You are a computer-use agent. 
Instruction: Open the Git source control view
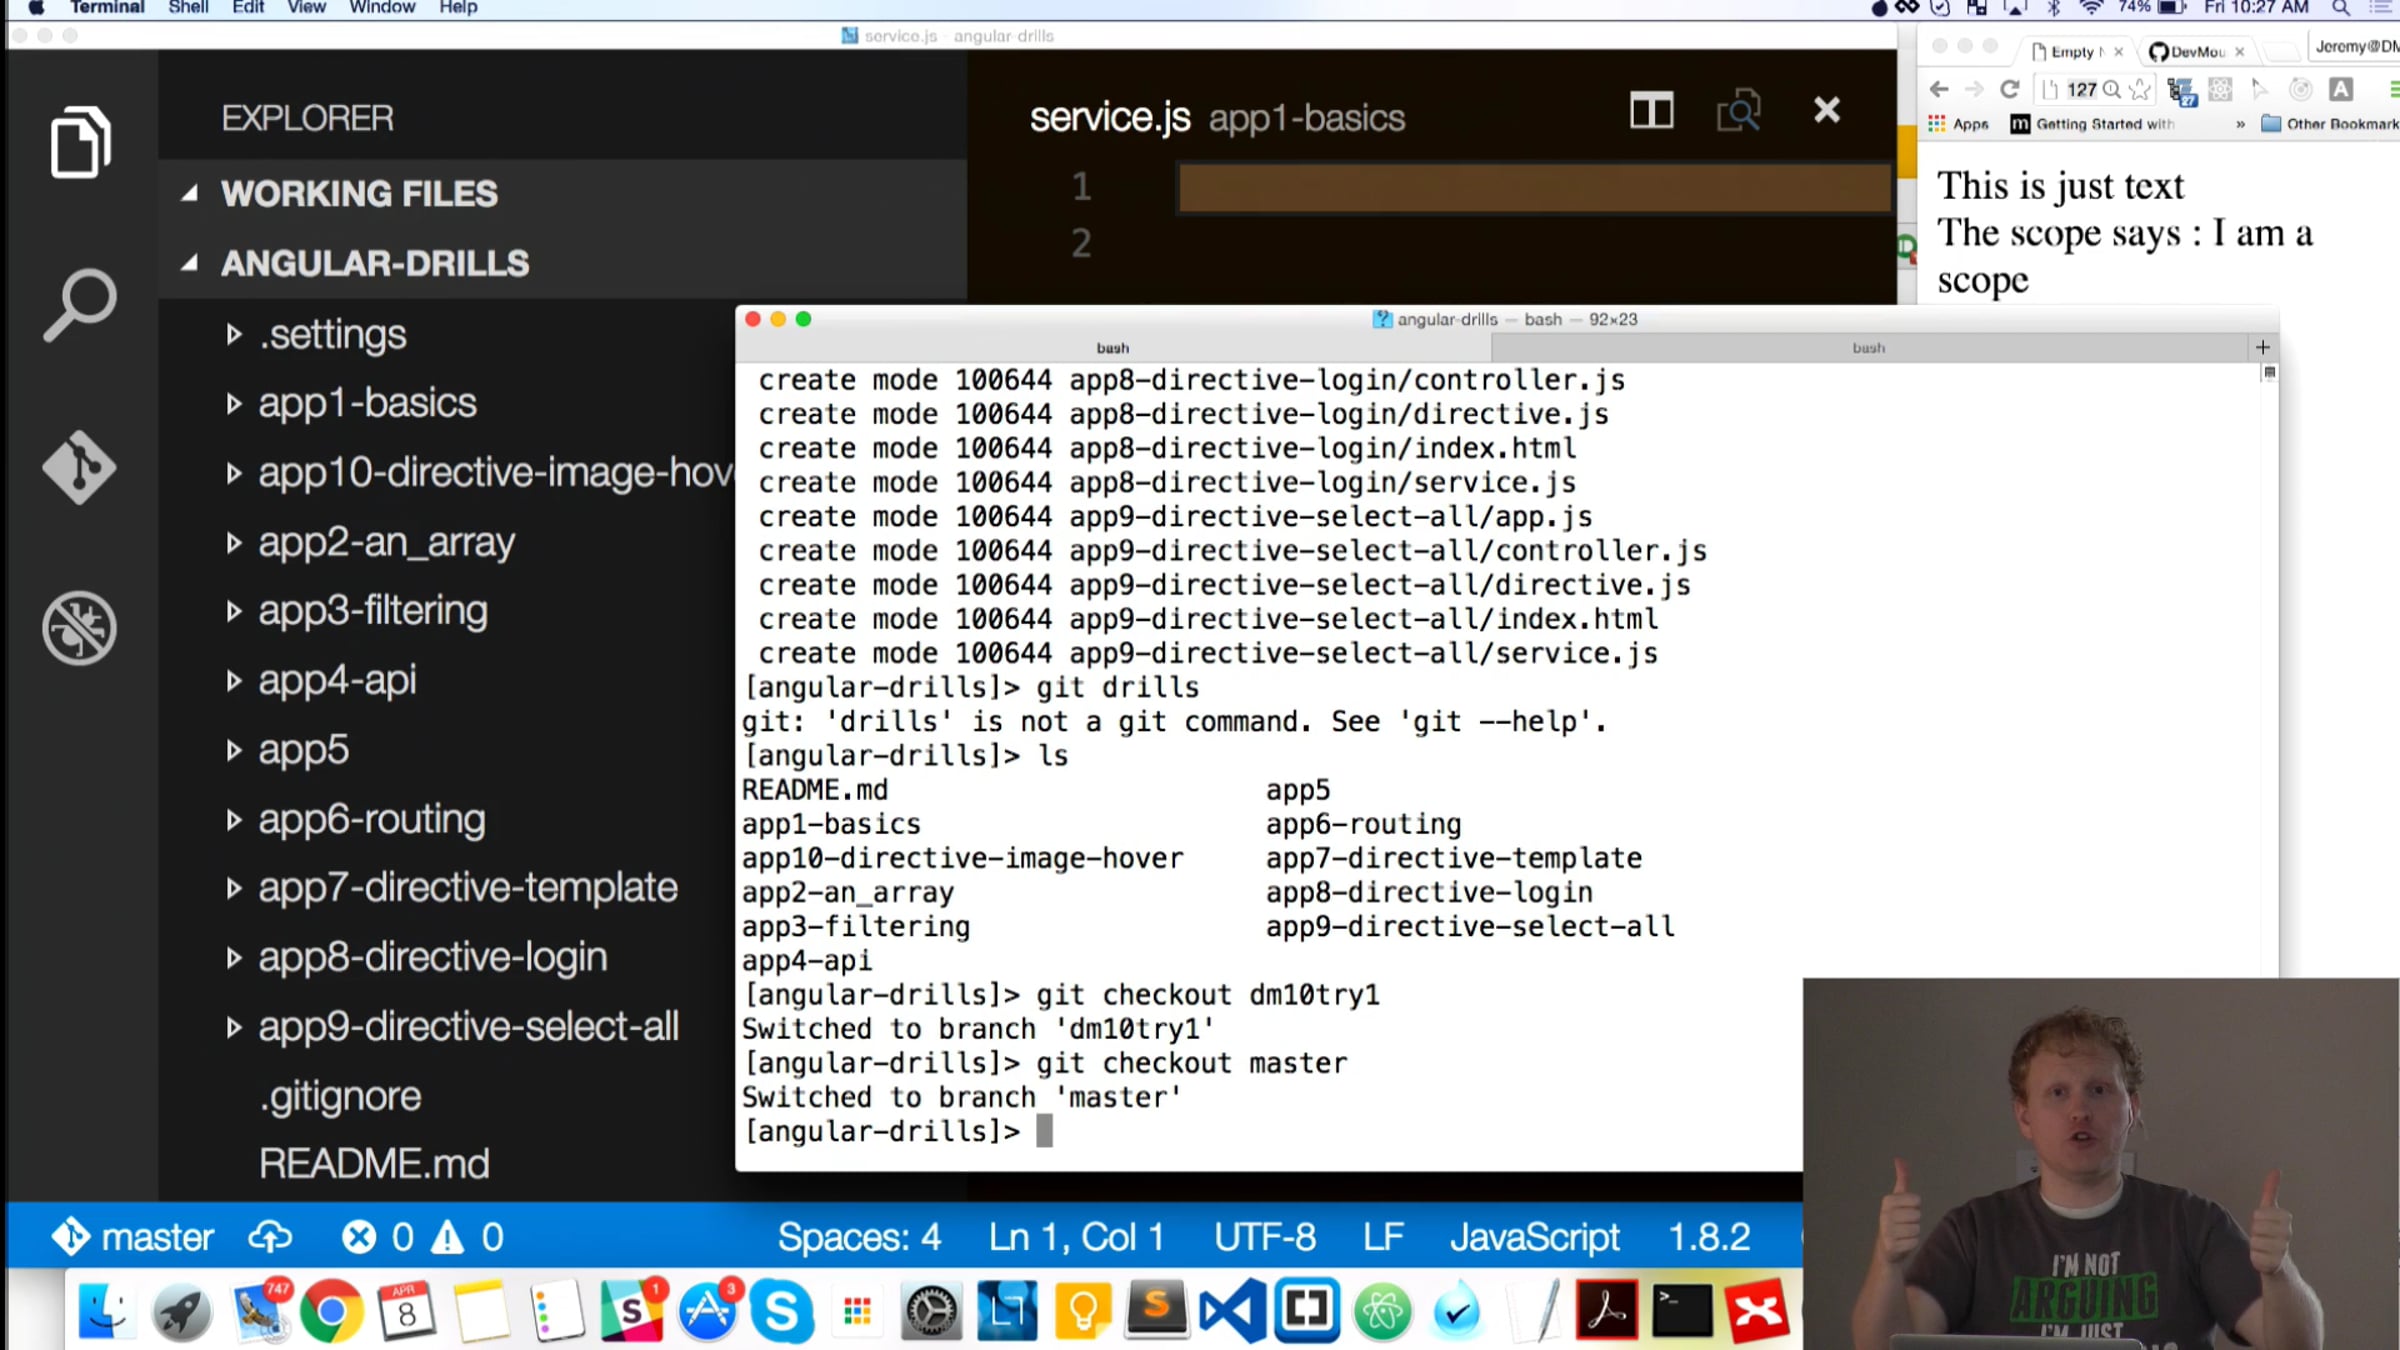pyautogui.click(x=79, y=467)
